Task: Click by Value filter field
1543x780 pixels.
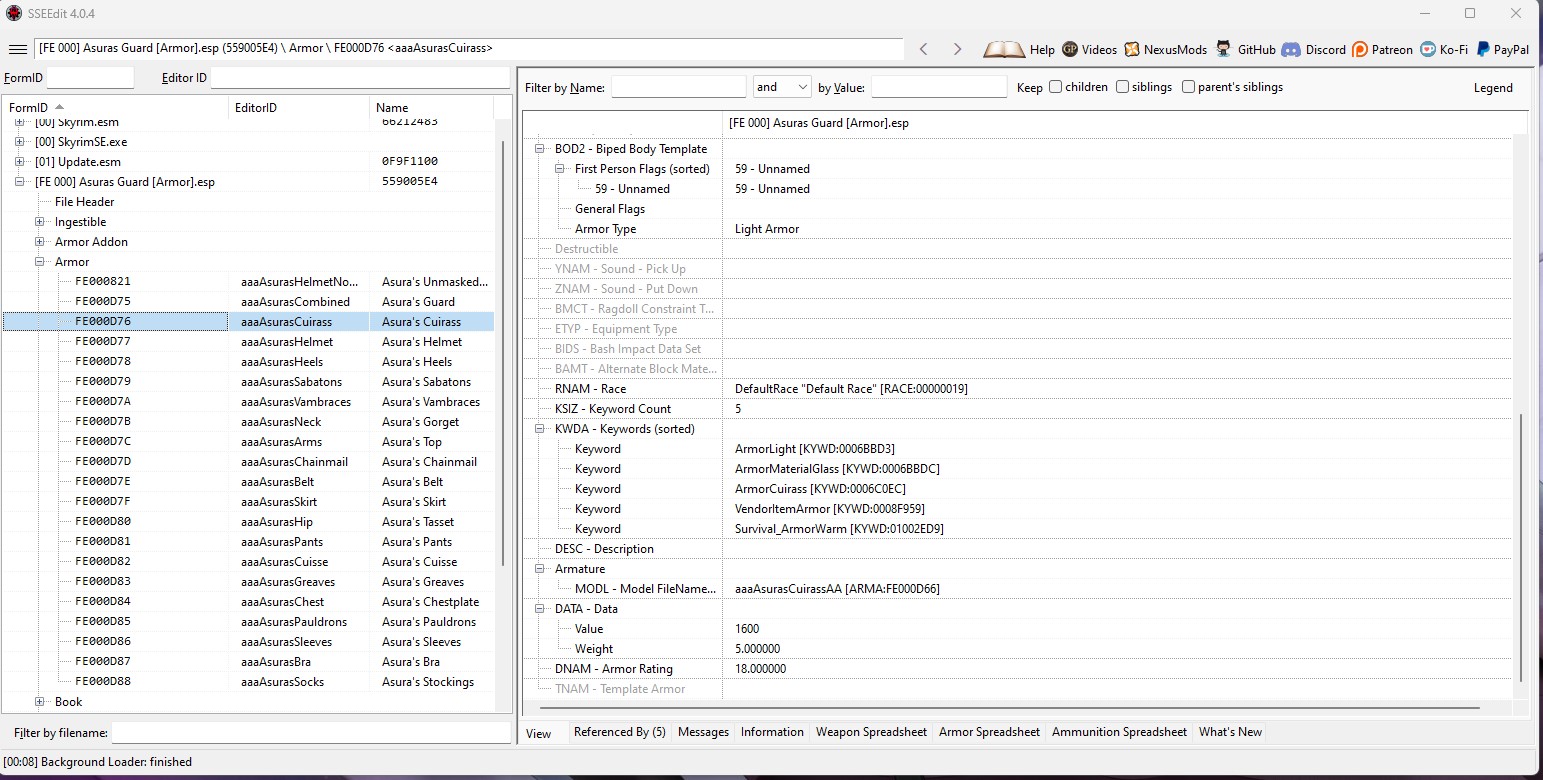Action: coord(939,87)
